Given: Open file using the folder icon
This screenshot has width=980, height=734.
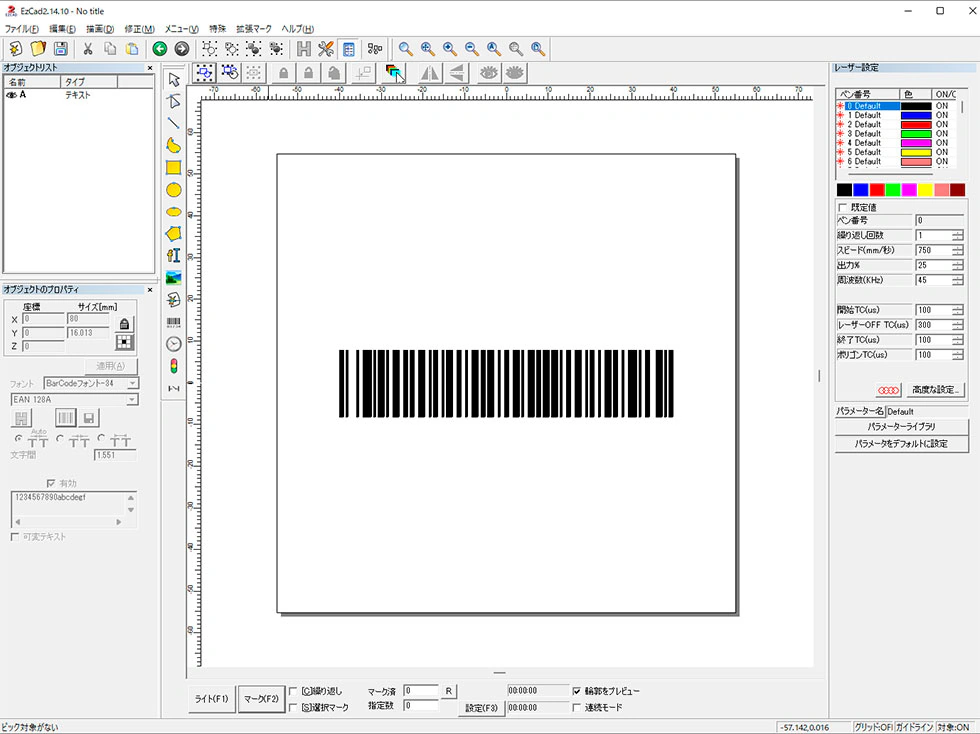Looking at the screenshot, I should 38,49.
